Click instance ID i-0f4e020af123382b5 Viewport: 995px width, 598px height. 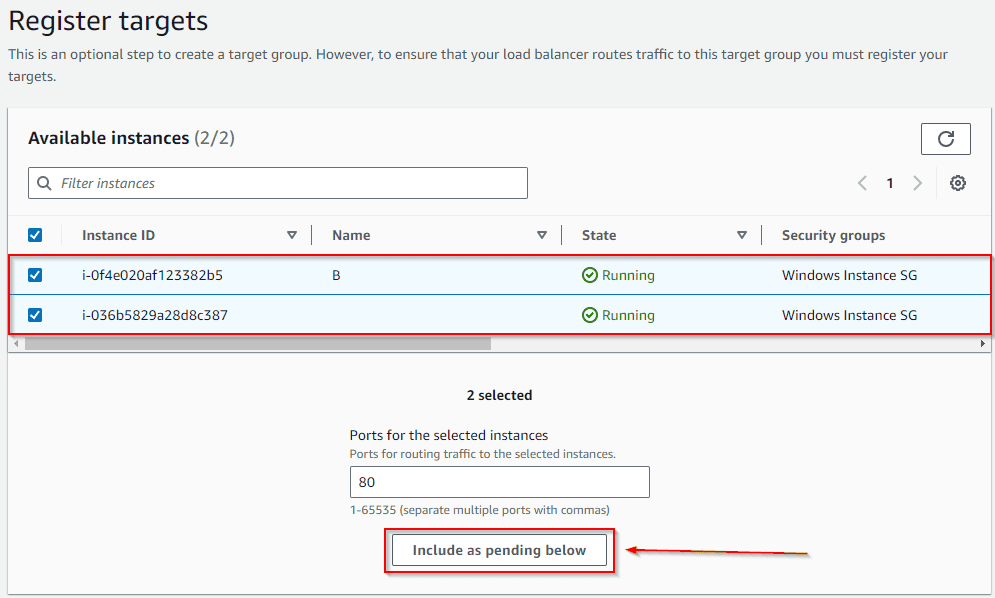point(152,275)
